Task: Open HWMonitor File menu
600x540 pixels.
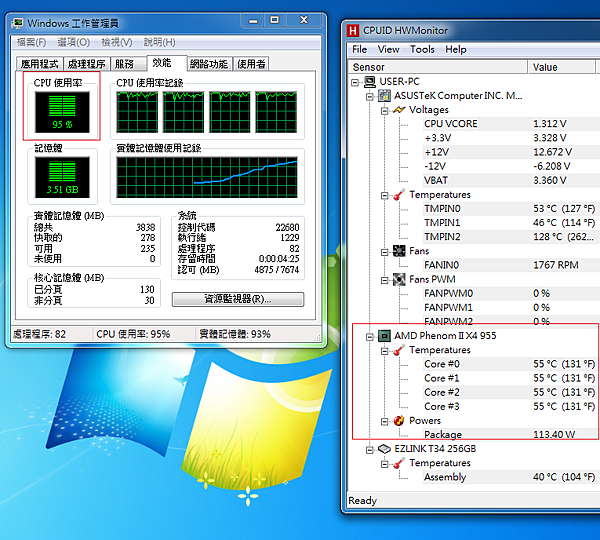Action: coord(359,49)
